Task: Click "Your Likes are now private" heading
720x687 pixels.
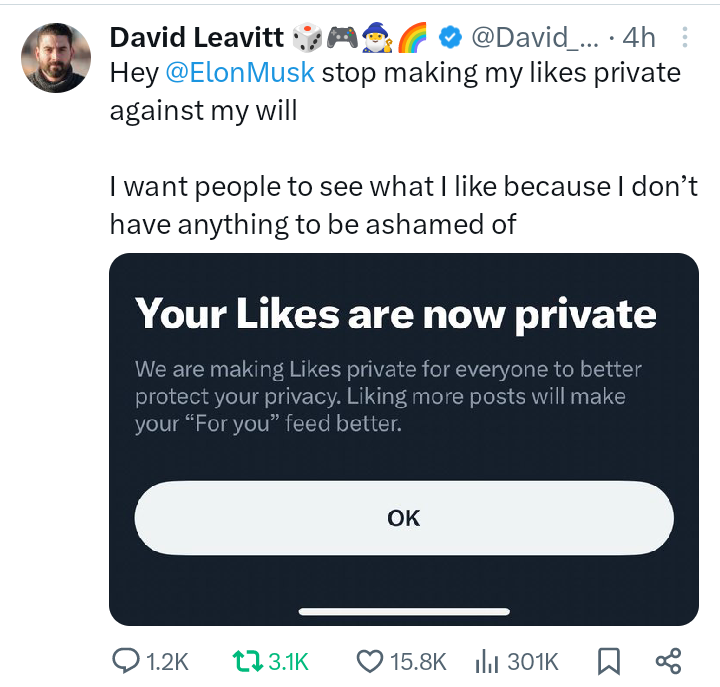Action: coord(396,314)
